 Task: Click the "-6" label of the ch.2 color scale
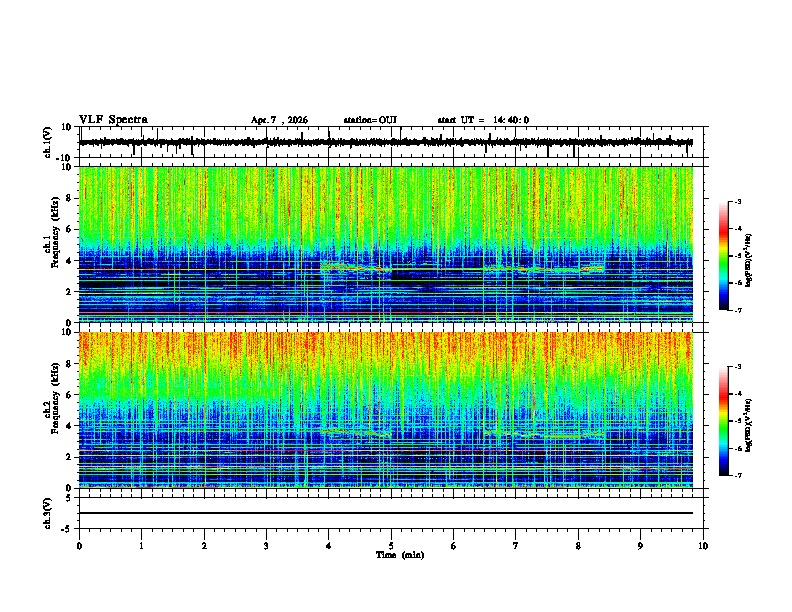click(x=737, y=448)
